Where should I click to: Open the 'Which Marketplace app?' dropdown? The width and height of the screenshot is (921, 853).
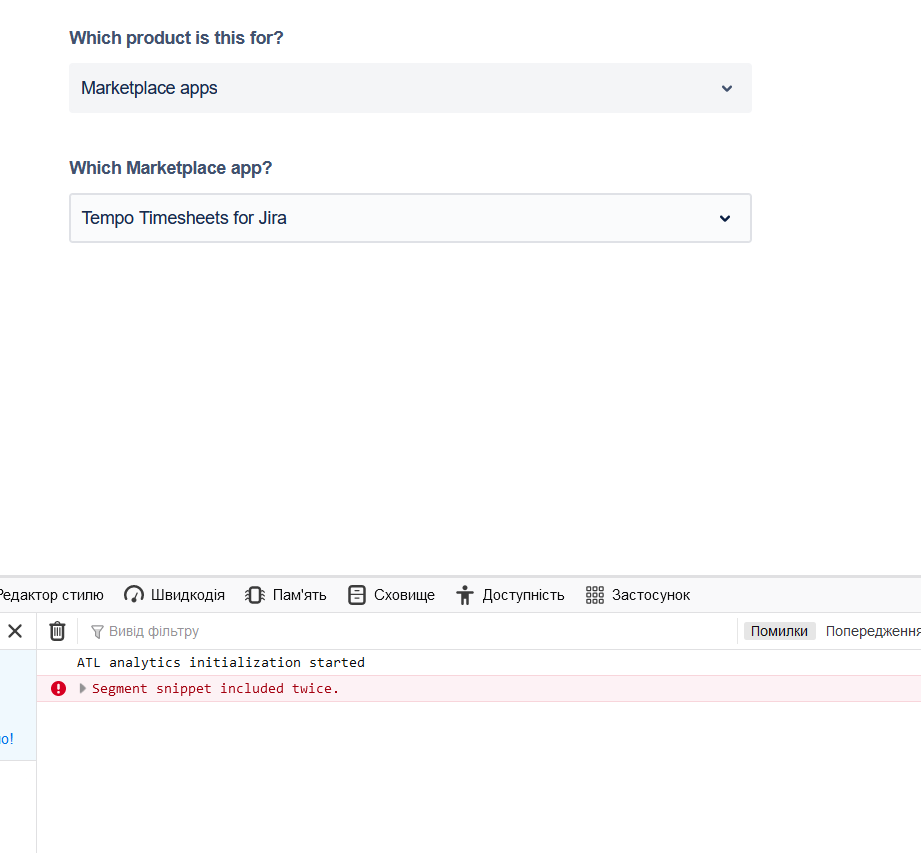point(410,218)
